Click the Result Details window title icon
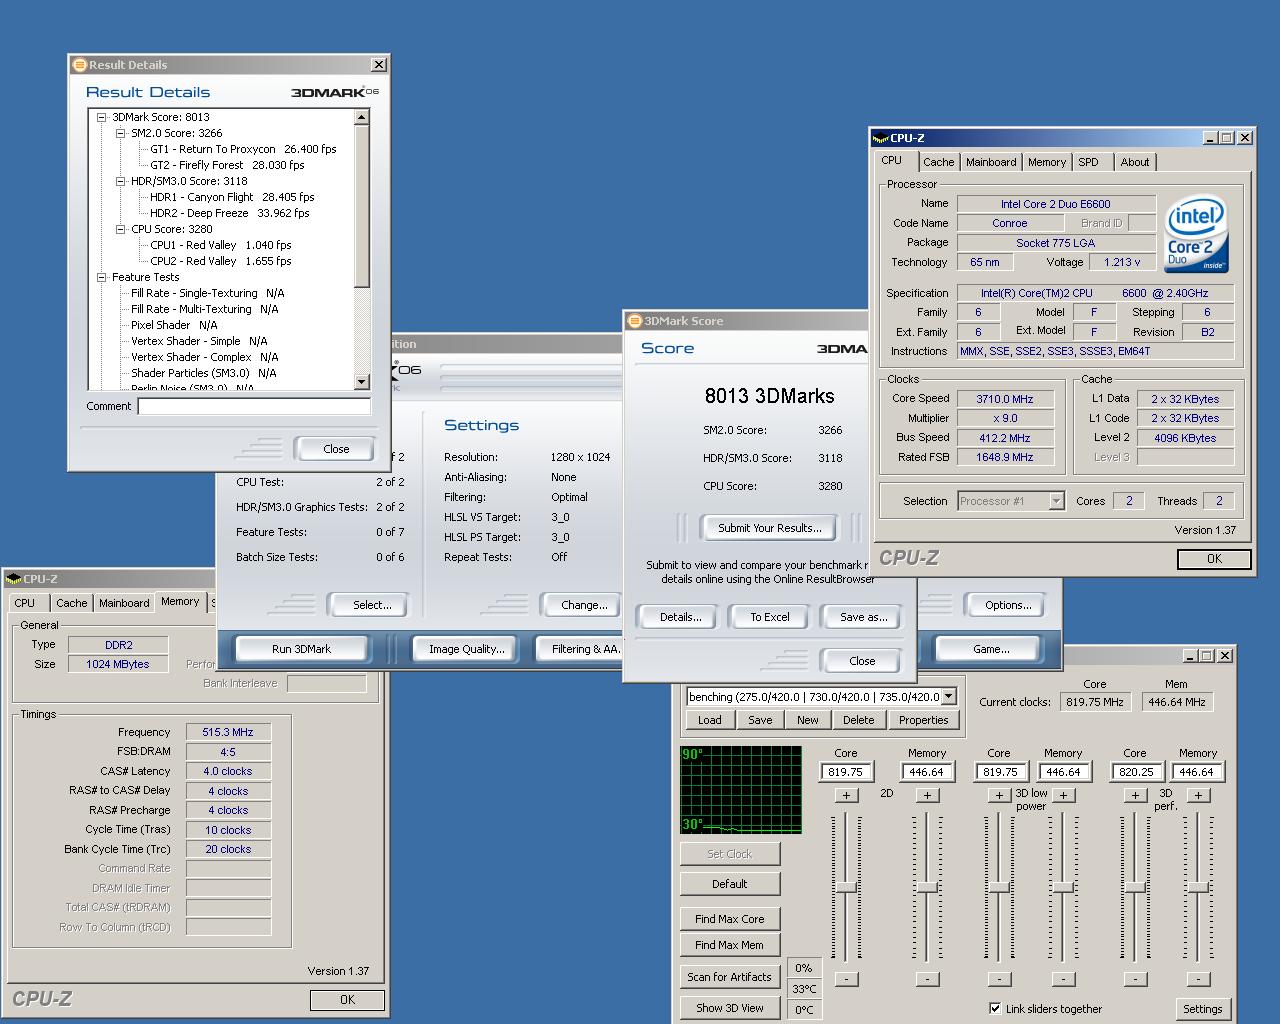The width and height of the screenshot is (1280, 1024). (x=79, y=65)
